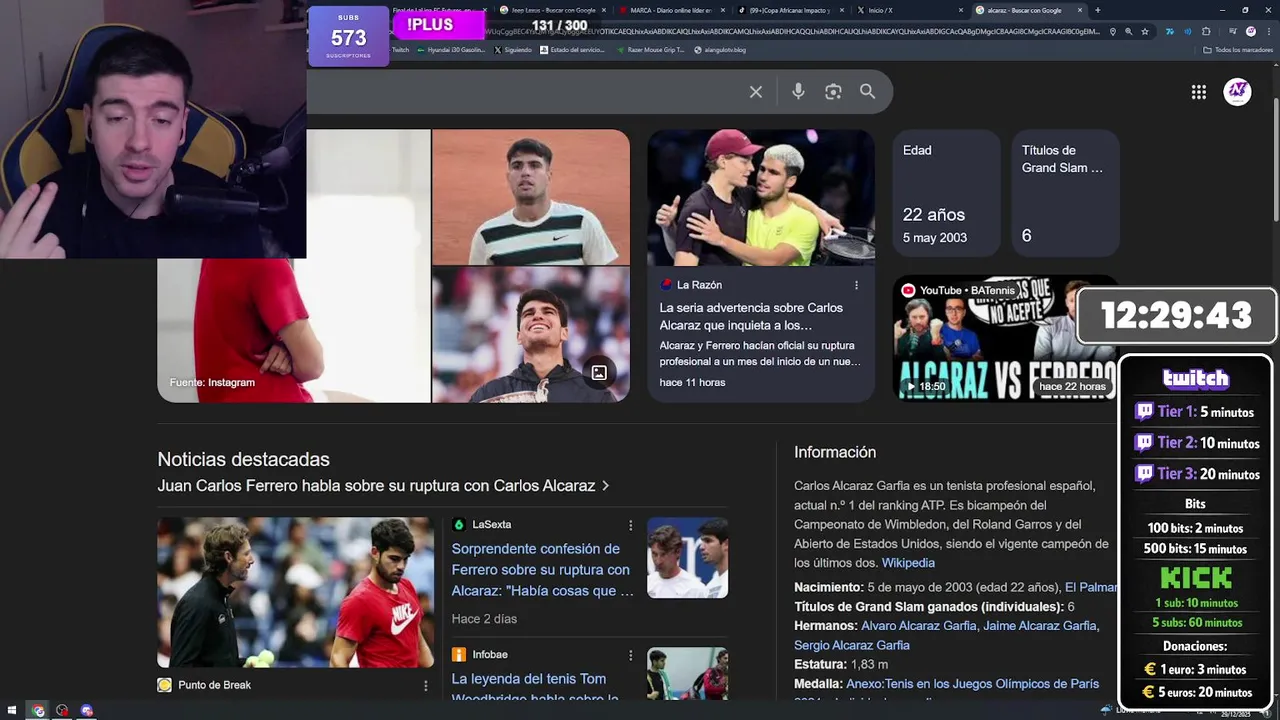This screenshot has height=720, width=1280.
Task: Click the zoom magnifier in address bar
Action: (1128, 32)
